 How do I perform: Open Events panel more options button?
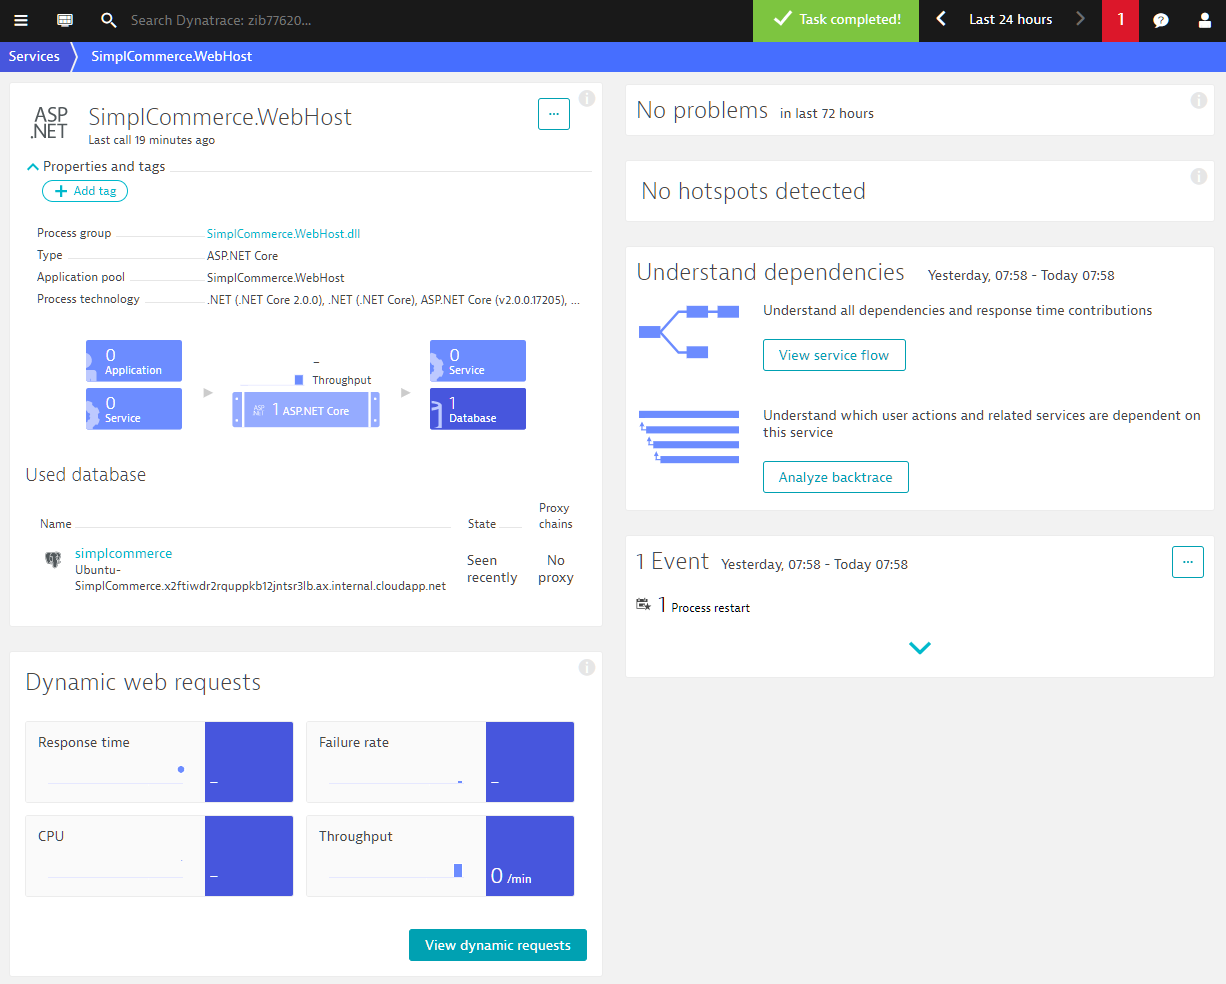coord(1188,562)
